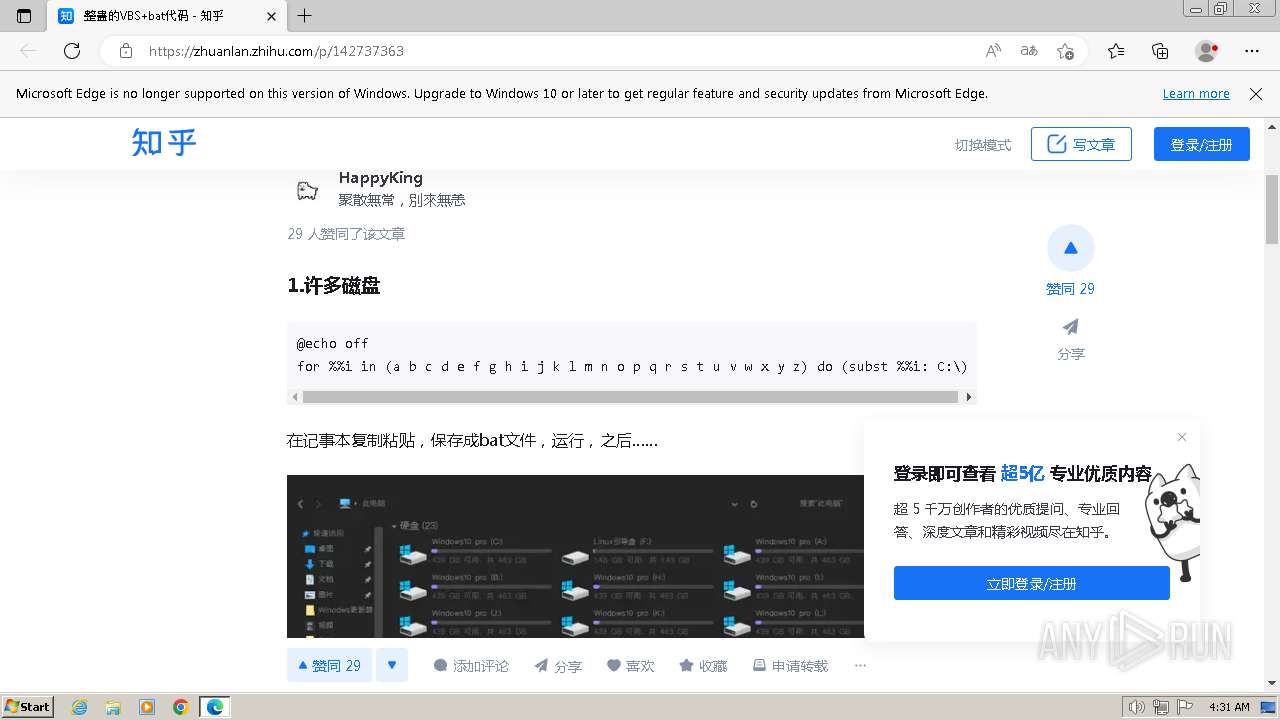The image size is (1280, 720).
Task: Open the browser profile avatar
Action: click(1207, 51)
